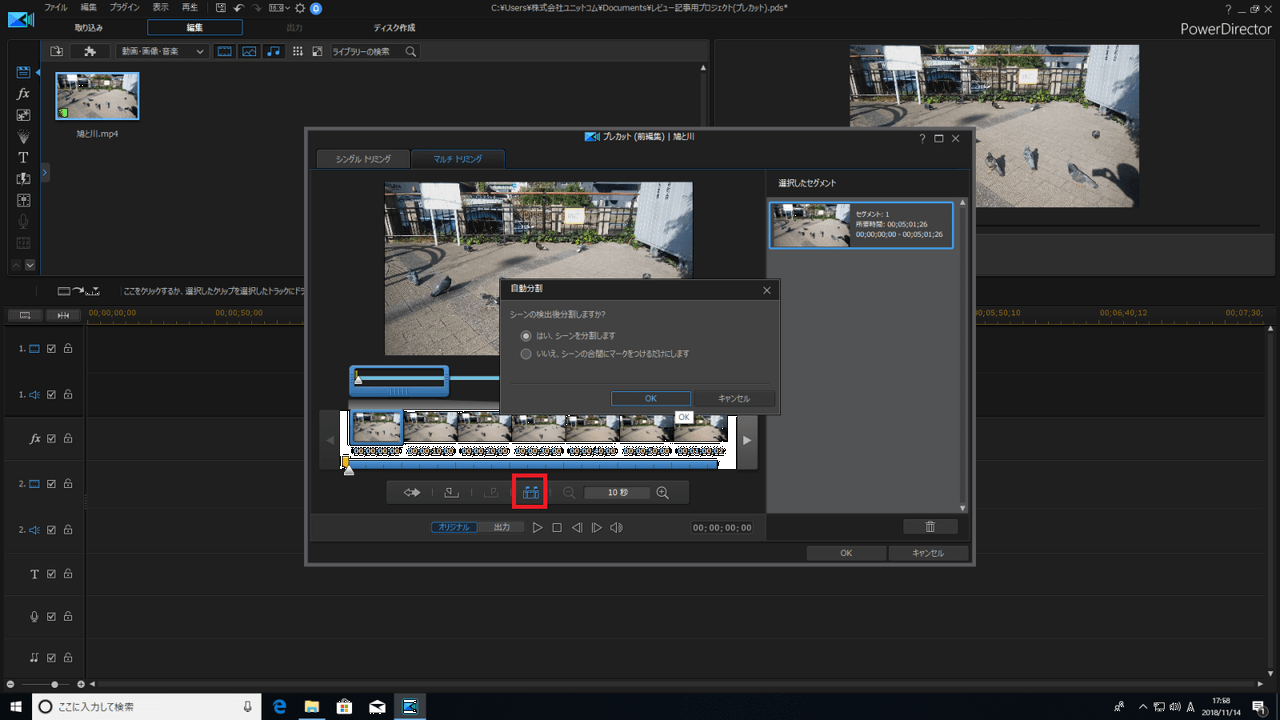Select 'はい、シーンを分割します' radio option
Image resolution: width=1280 pixels, height=720 pixels.
526,336
